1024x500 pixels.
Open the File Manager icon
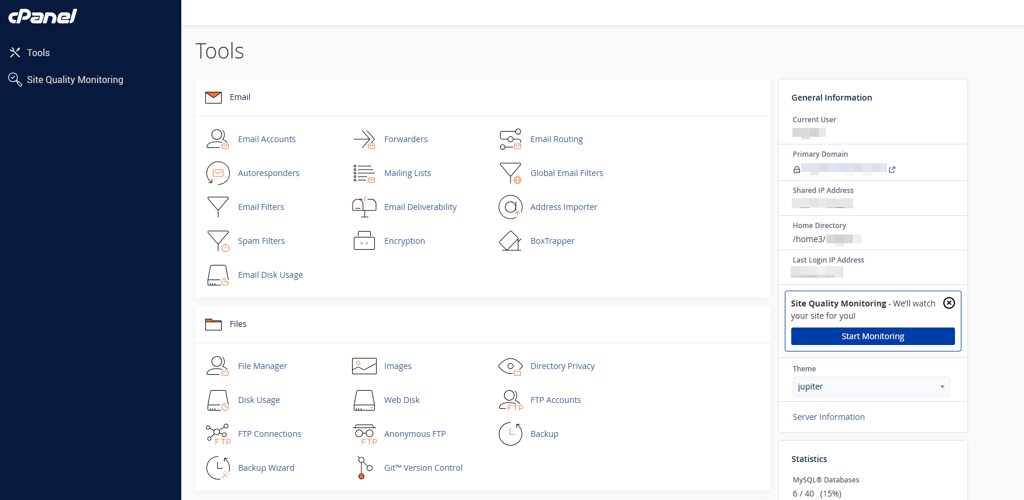click(x=217, y=366)
